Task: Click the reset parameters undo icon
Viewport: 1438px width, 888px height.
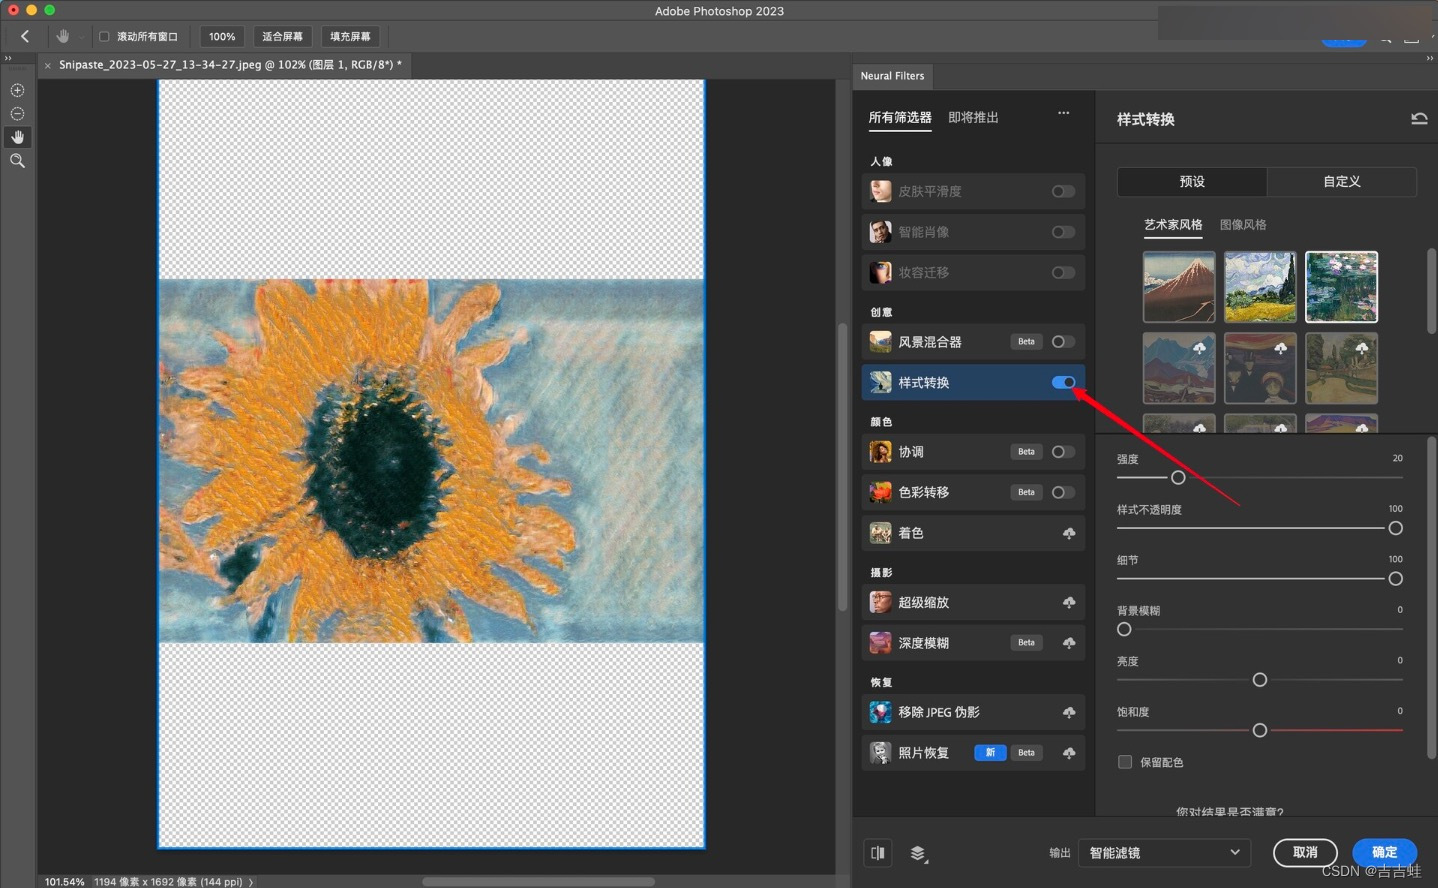Action: (x=1419, y=118)
